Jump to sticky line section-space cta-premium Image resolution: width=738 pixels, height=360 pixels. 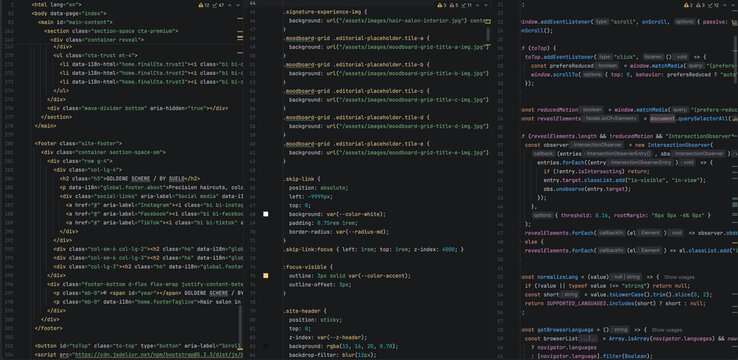[x=111, y=31]
